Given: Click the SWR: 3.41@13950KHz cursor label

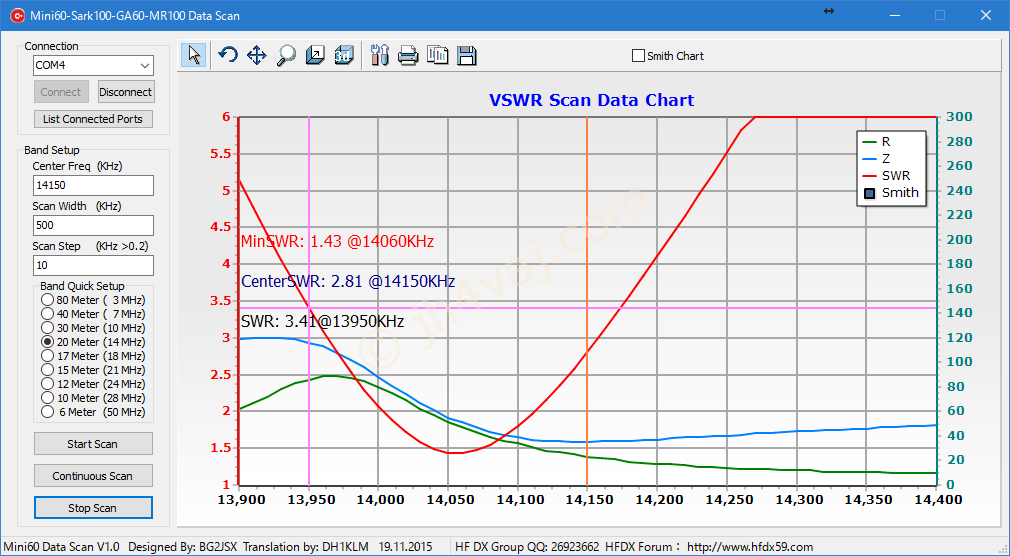Looking at the screenshot, I should [x=322, y=321].
